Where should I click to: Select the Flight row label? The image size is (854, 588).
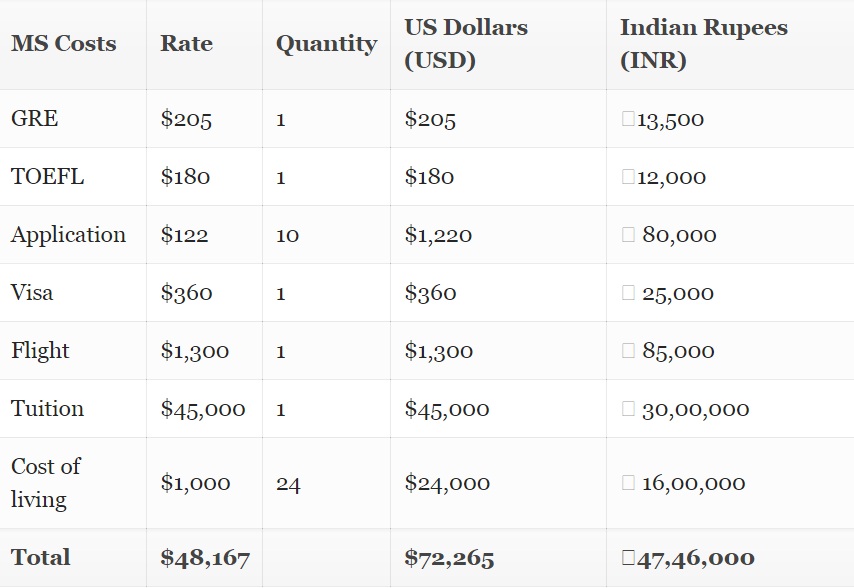[x=40, y=351]
